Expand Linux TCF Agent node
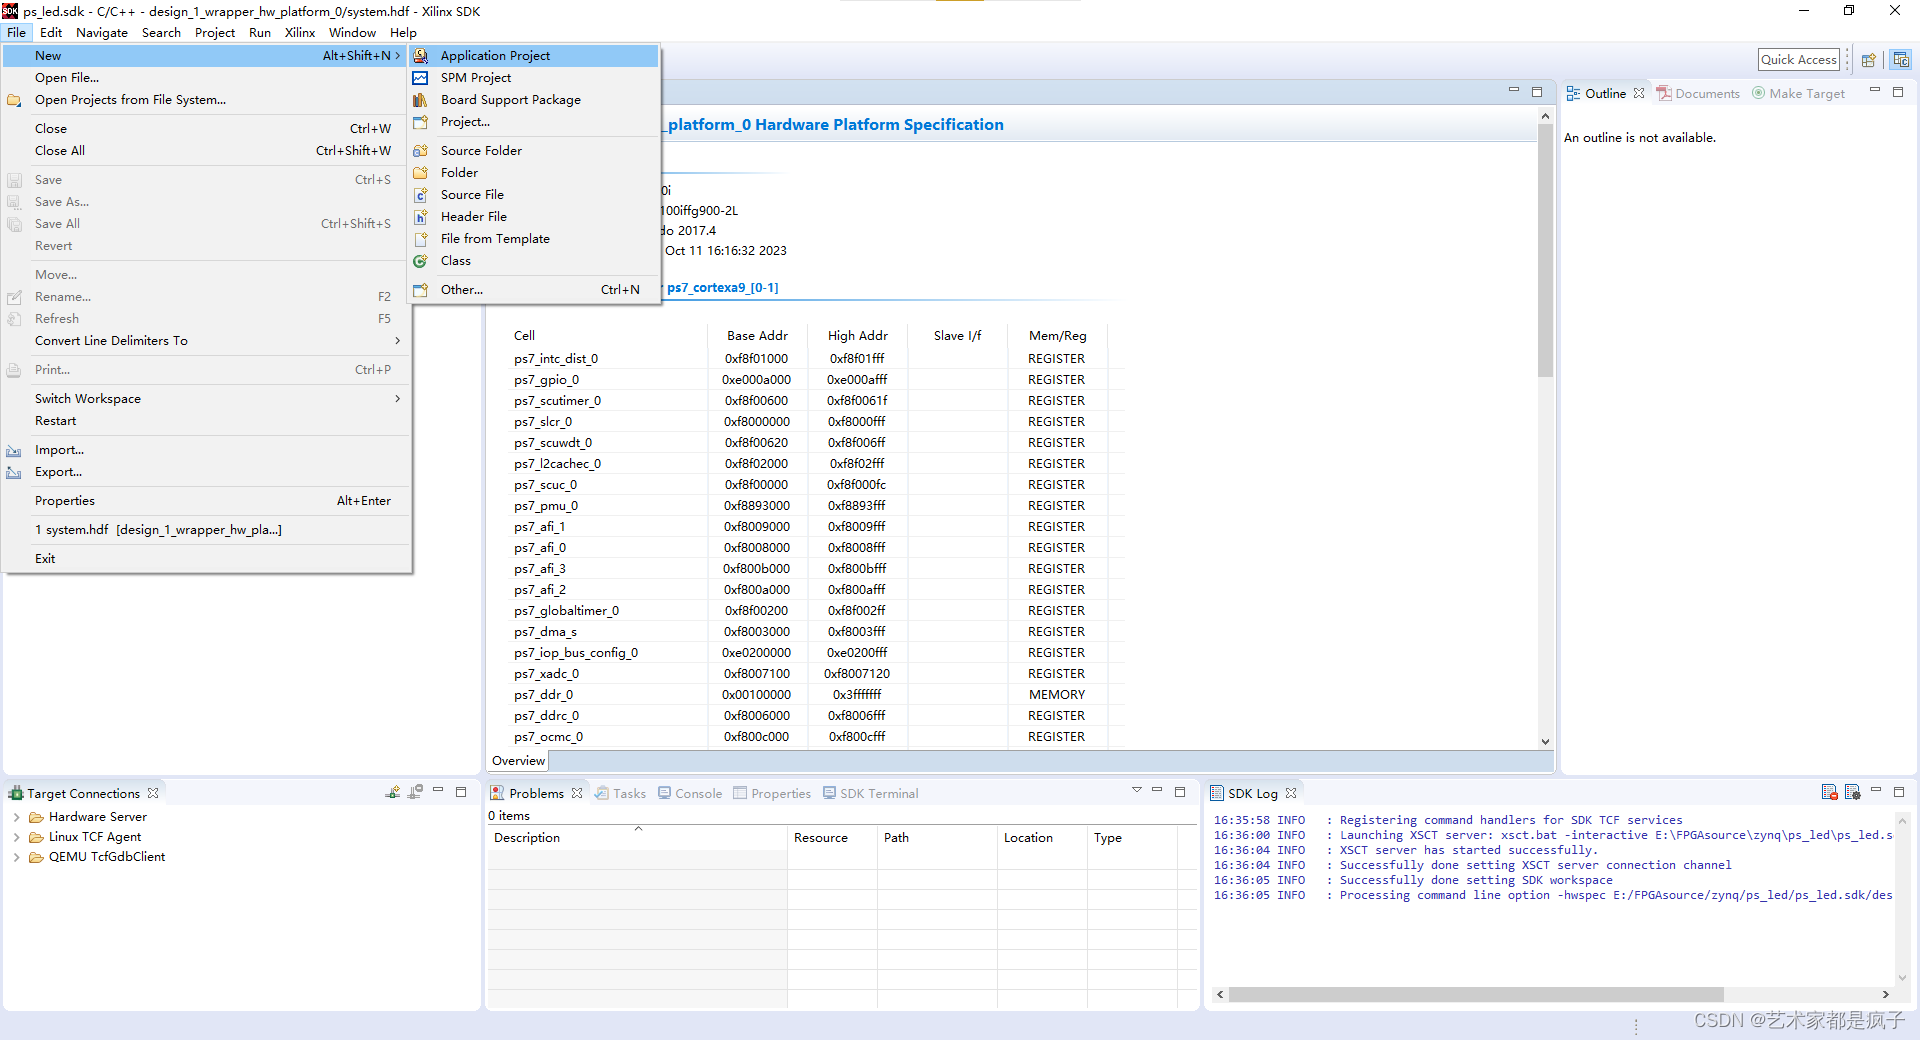Viewport: 1920px width, 1040px height. point(16,837)
